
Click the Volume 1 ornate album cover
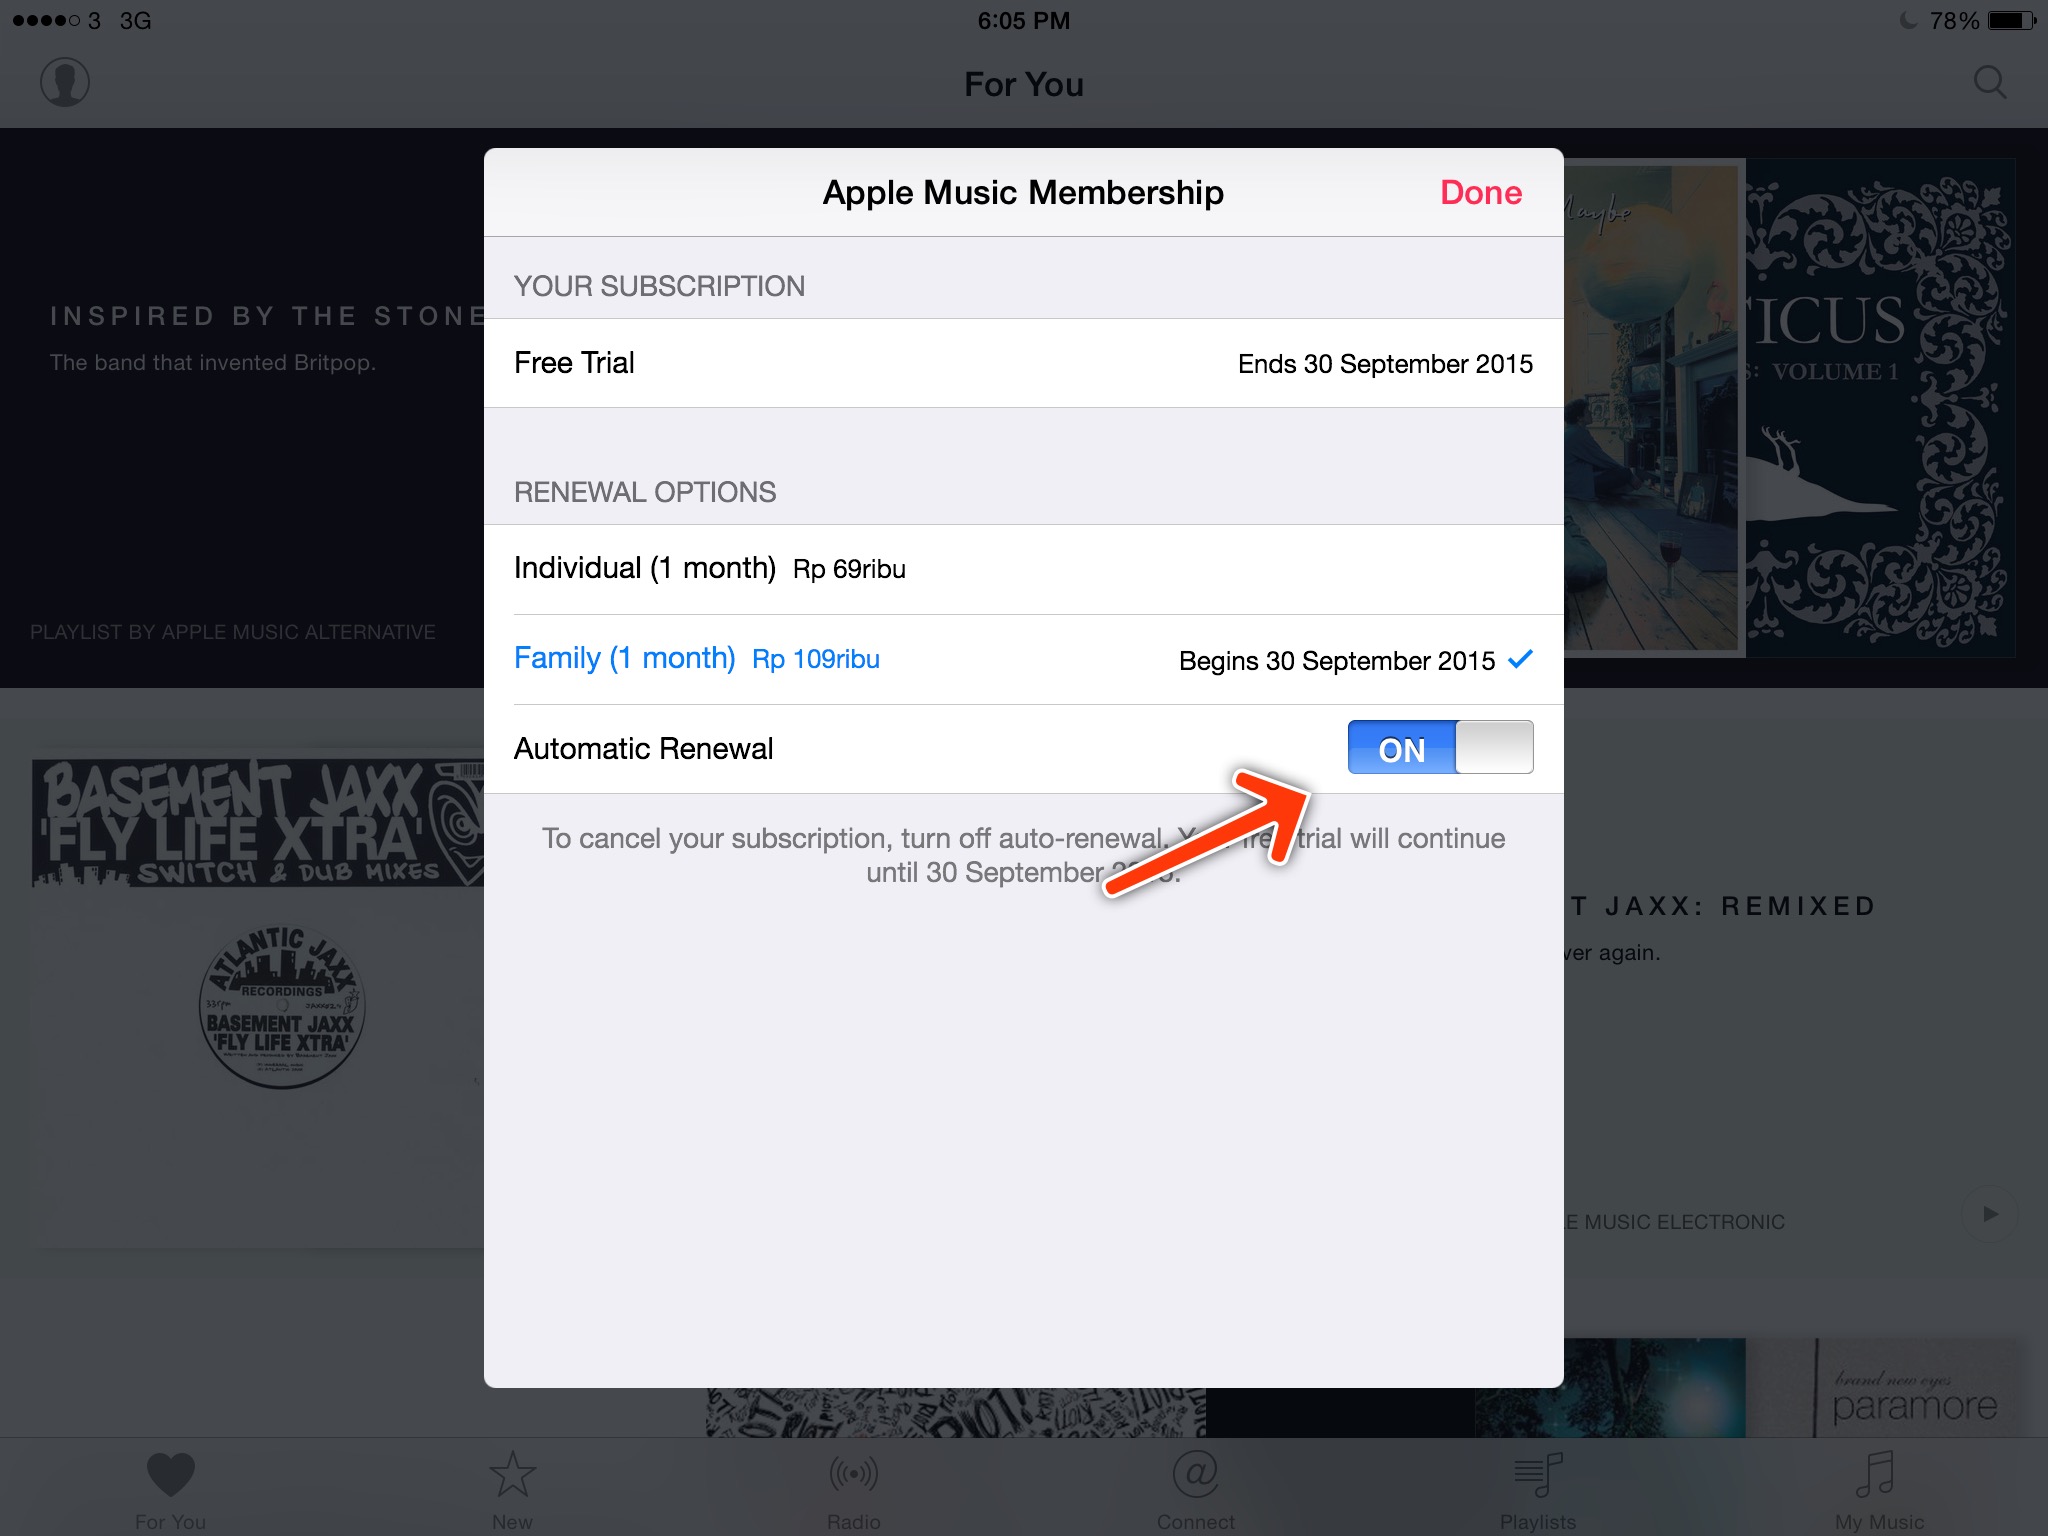coord(1880,408)
